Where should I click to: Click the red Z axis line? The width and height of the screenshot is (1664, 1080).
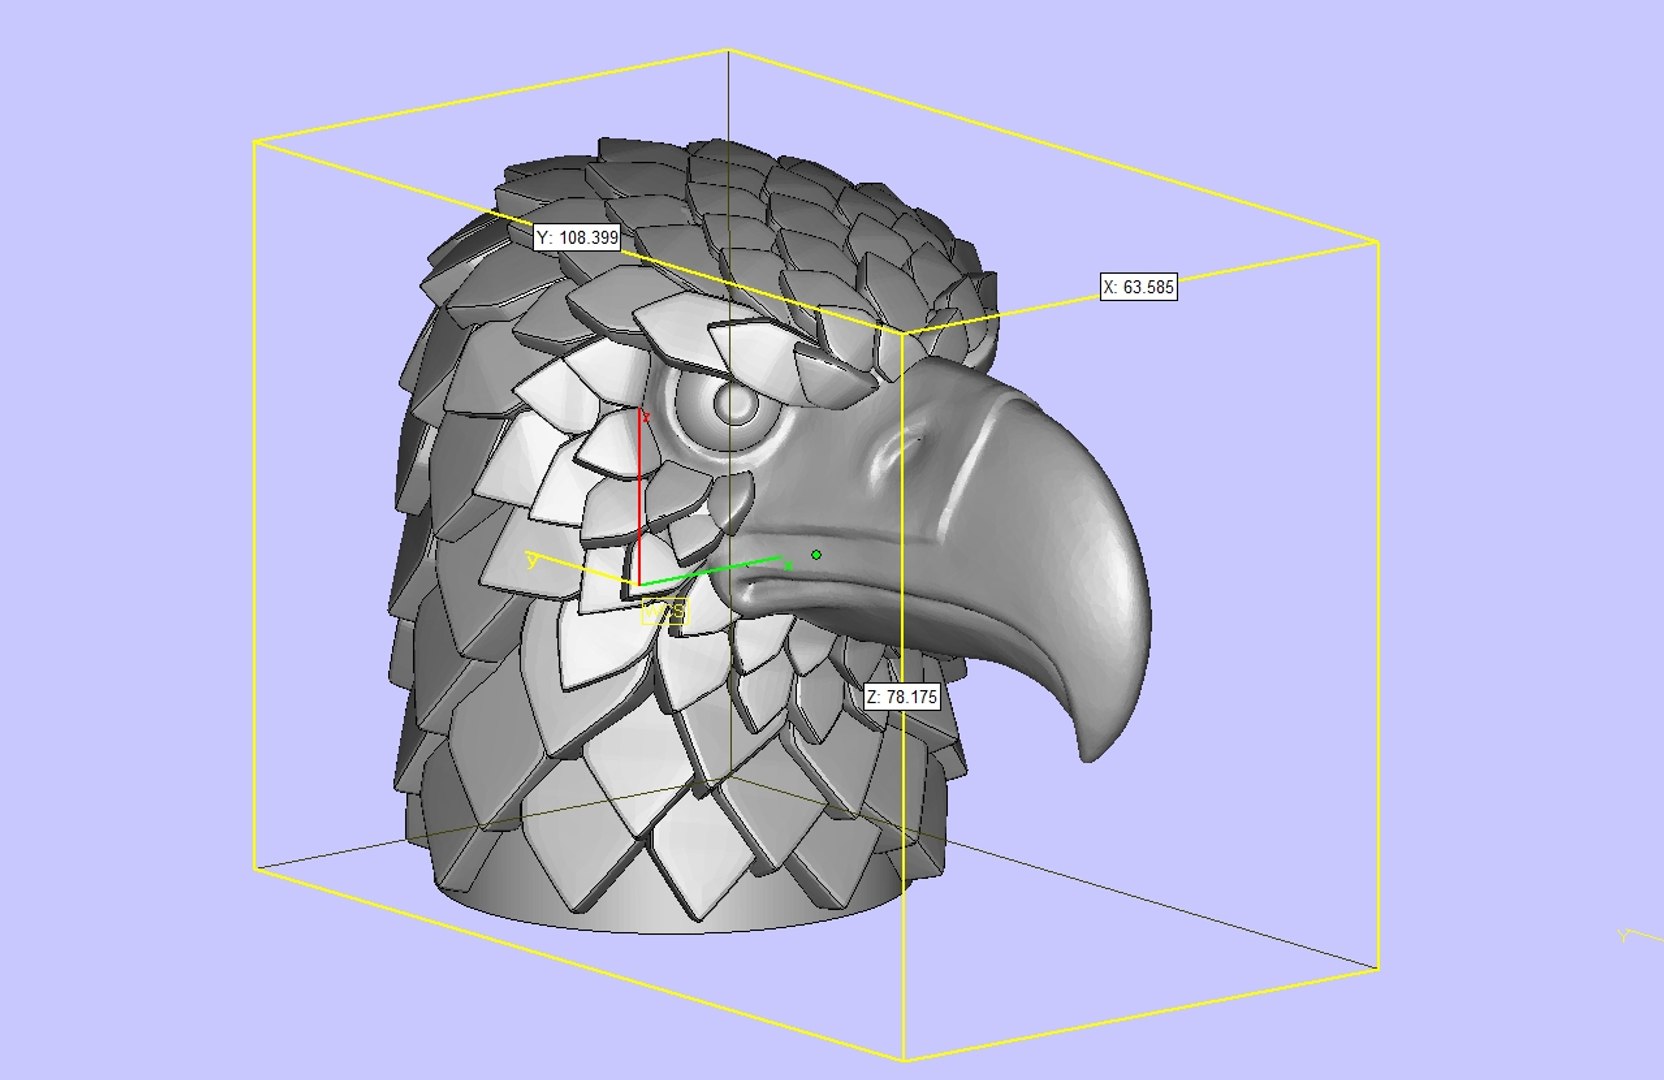[x=639, y=495]
